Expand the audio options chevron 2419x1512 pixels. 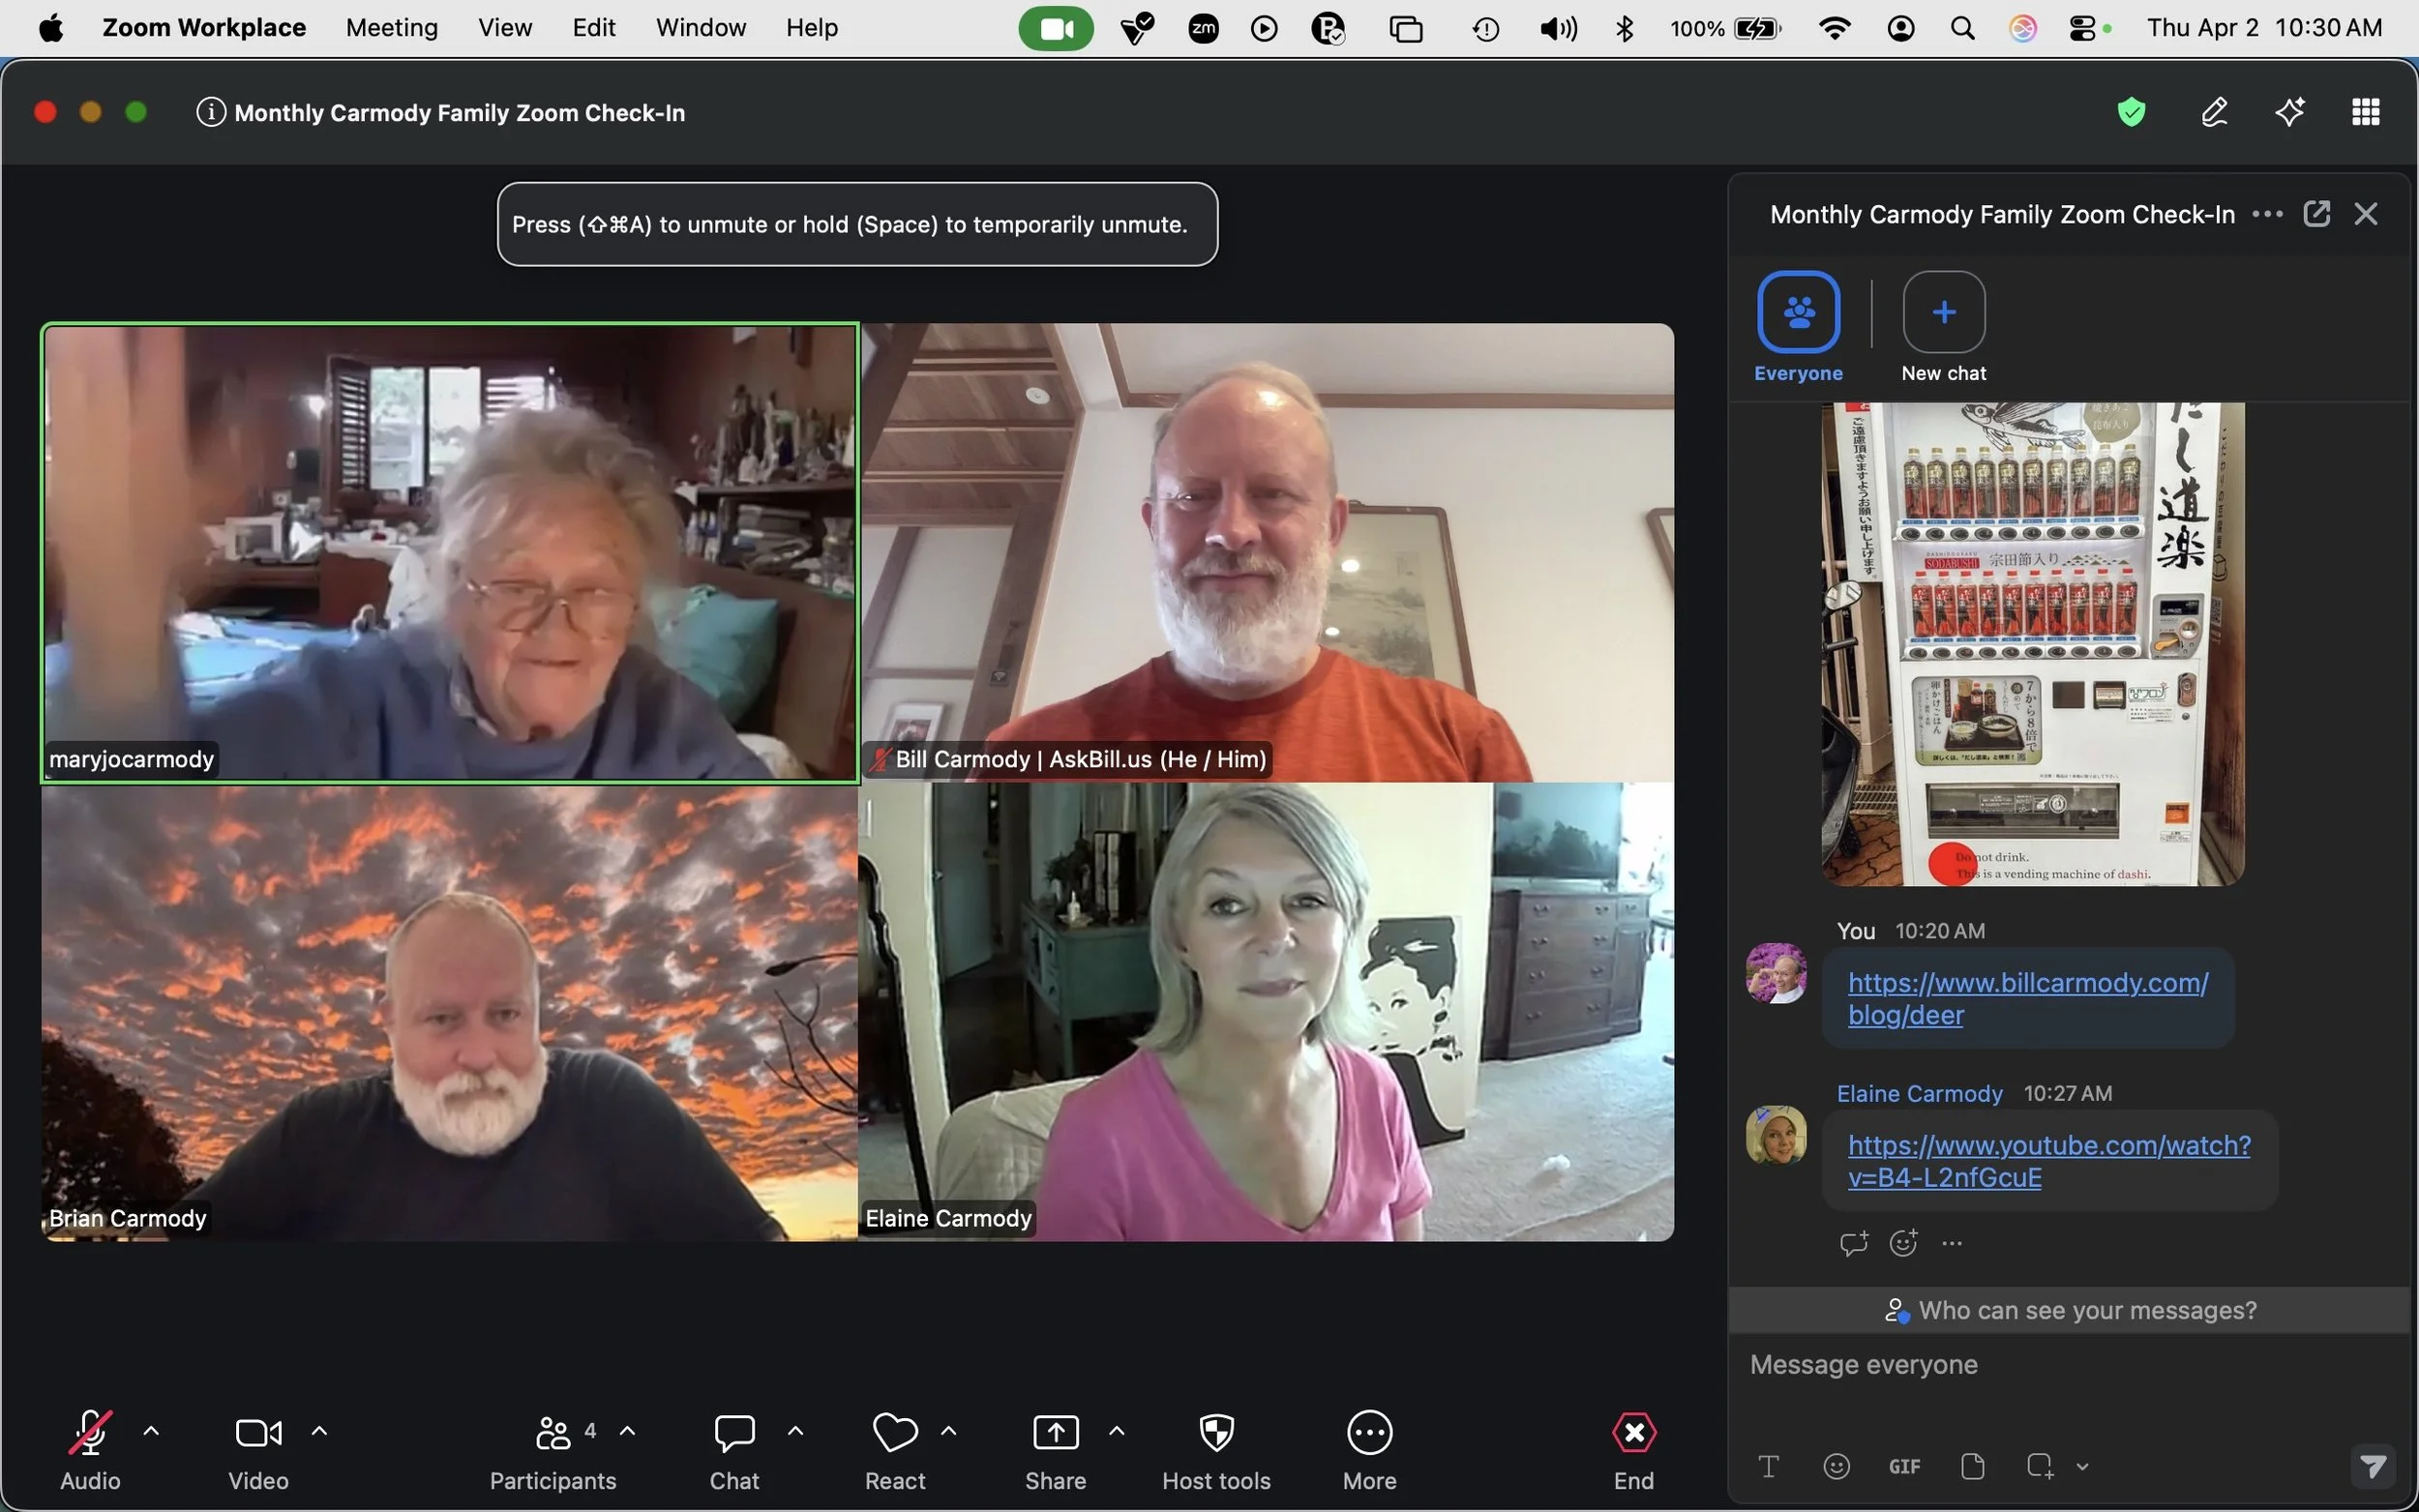point(151,1431)
